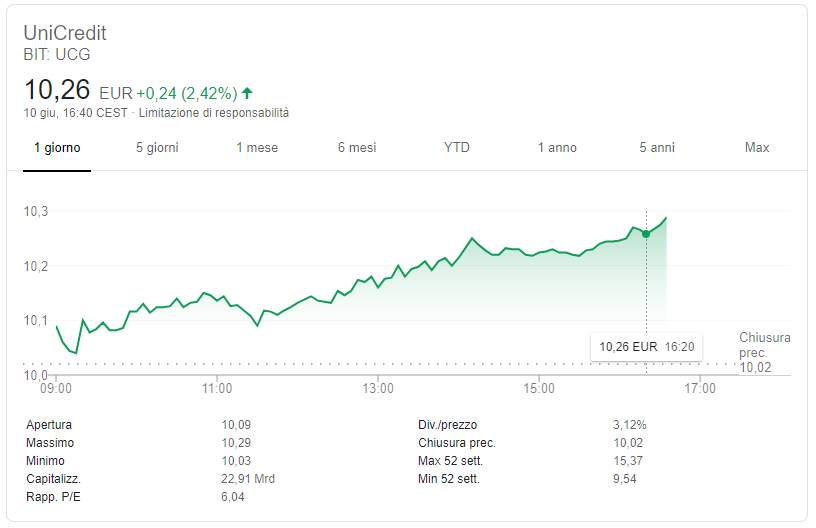This screenshot has height=528, width=816.
Task: Click the 11:00 time axis label
Action: pos(217,389)
